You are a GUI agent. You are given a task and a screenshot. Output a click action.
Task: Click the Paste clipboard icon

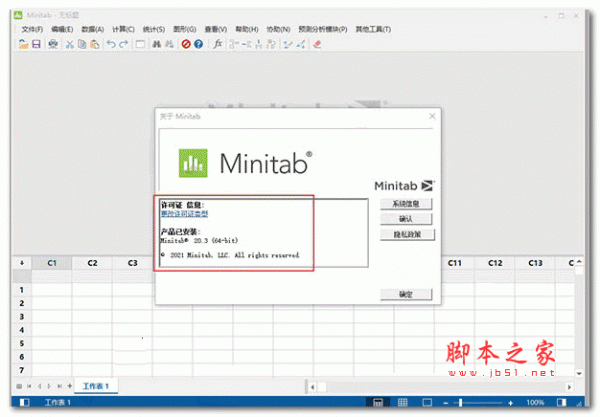coord(95,44)
